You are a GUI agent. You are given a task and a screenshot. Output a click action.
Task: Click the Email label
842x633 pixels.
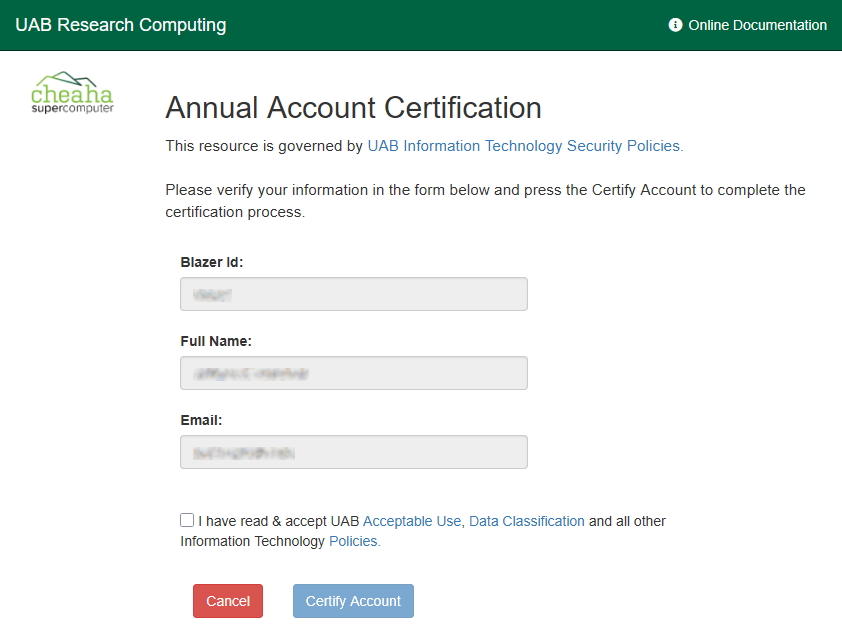tap(201, 420)
